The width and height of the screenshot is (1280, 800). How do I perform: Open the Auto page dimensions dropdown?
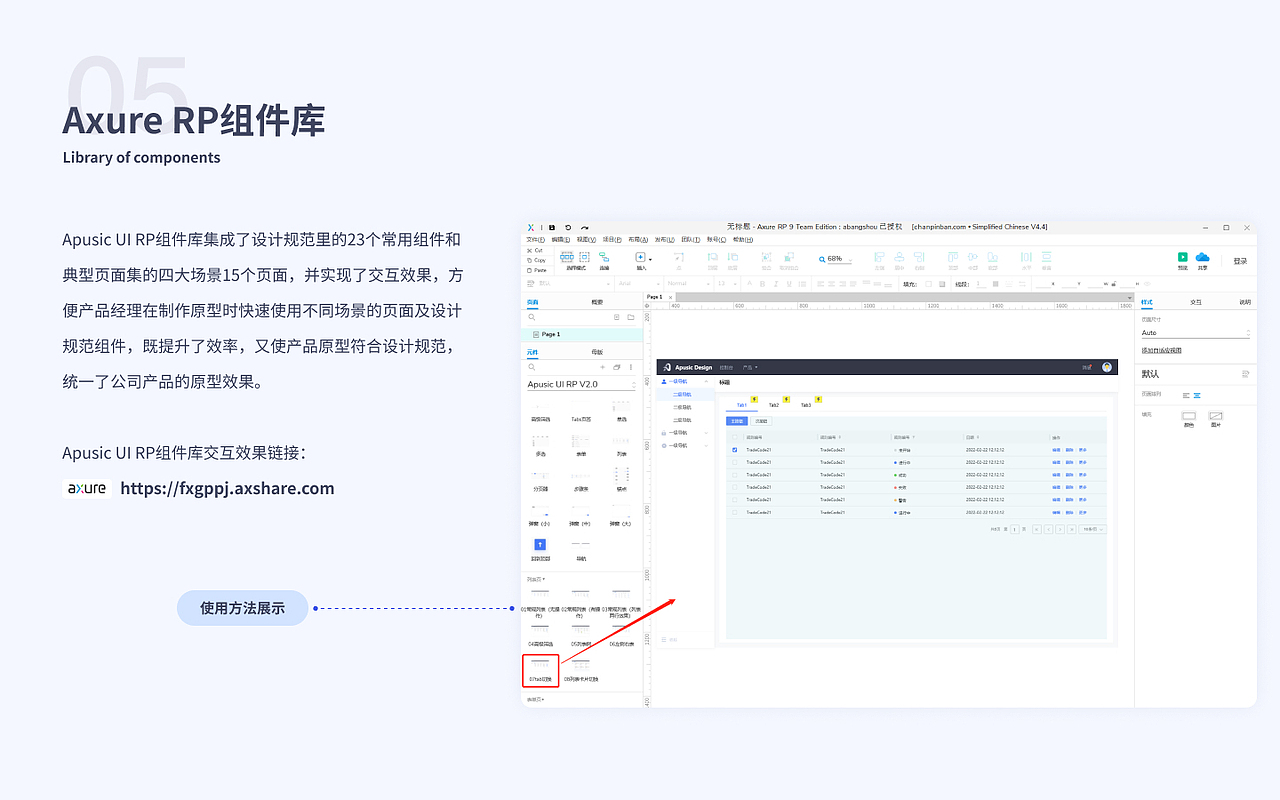click(1196, 333)
